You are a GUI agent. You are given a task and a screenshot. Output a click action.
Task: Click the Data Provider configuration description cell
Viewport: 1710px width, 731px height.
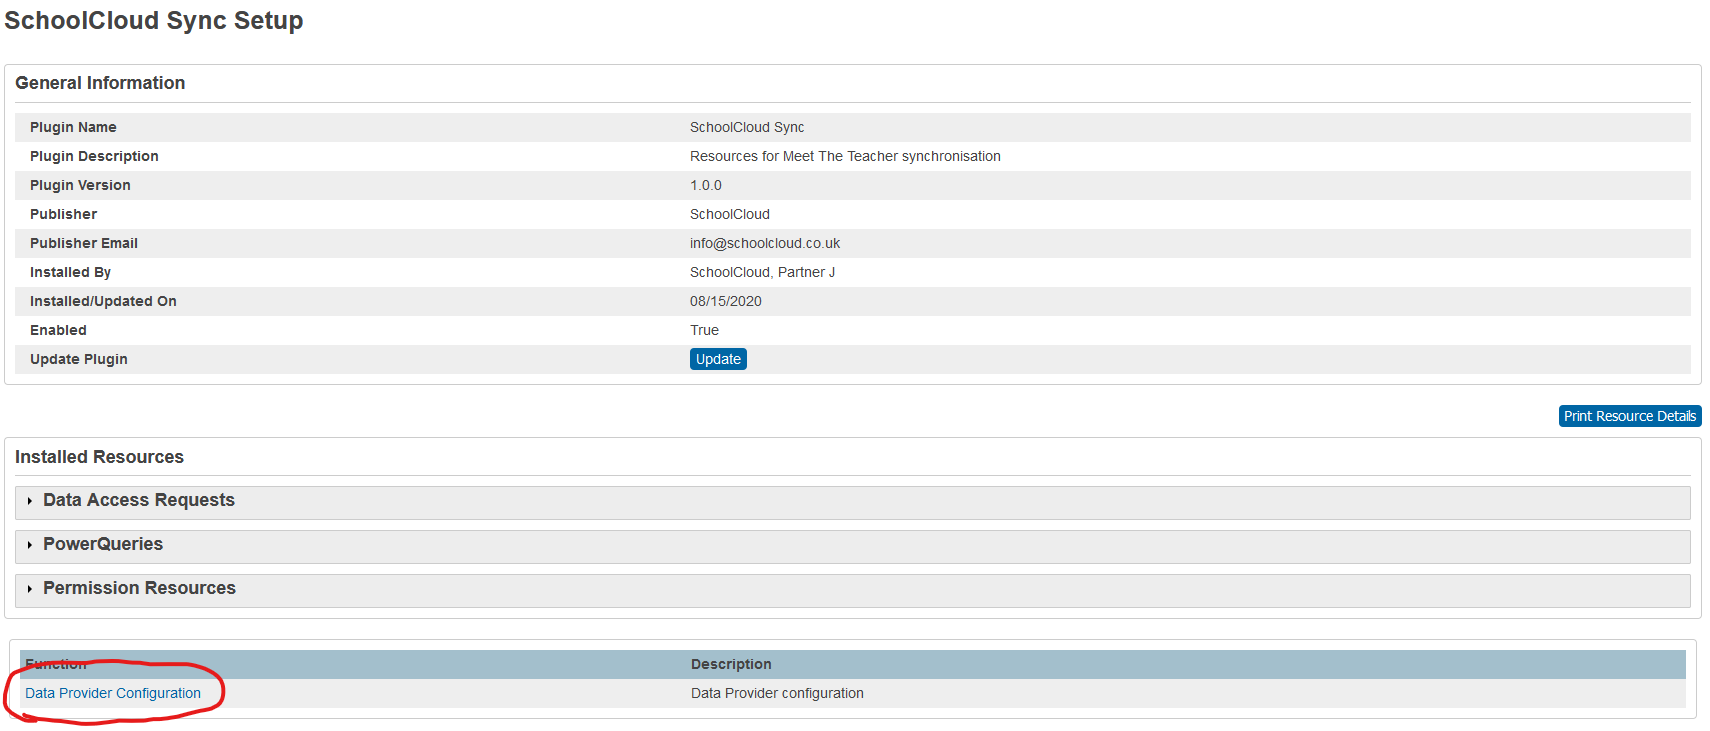click(x=777, y=693)
